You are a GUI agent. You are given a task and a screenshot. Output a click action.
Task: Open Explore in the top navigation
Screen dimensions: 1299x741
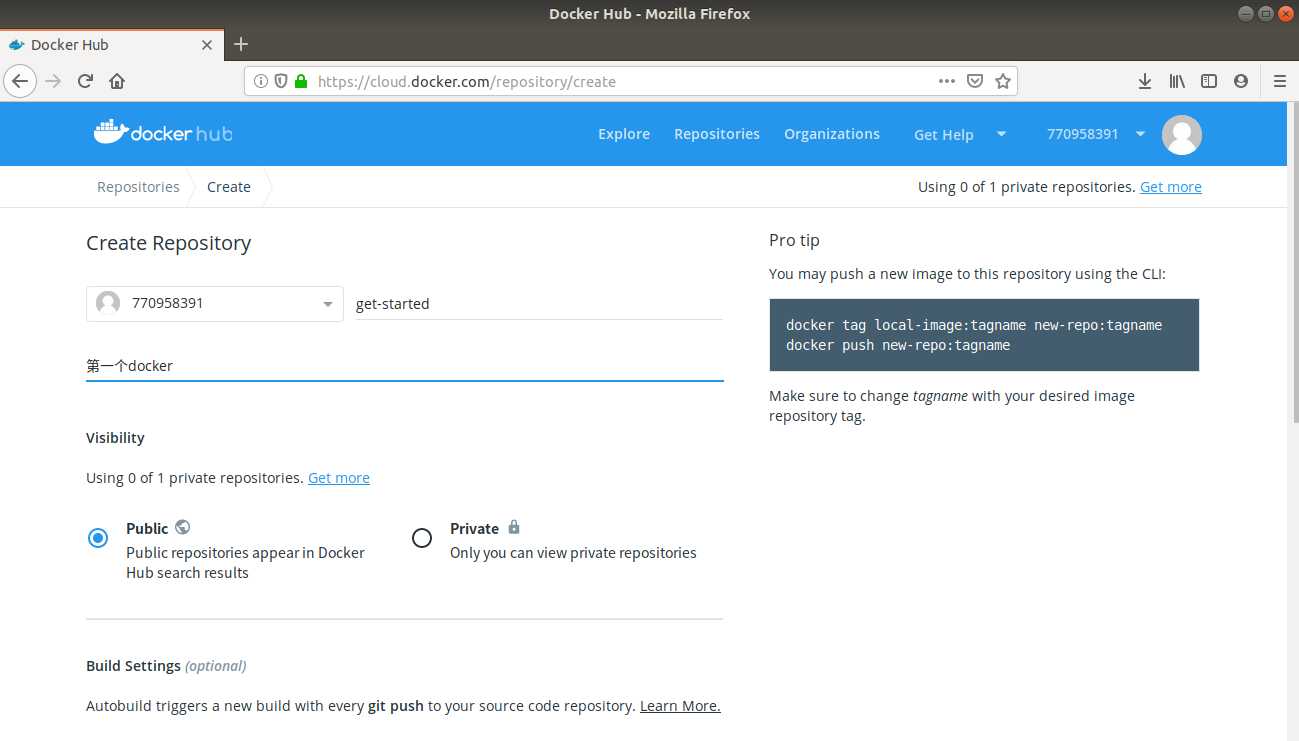pyautogui.click(x=624, y=134)
